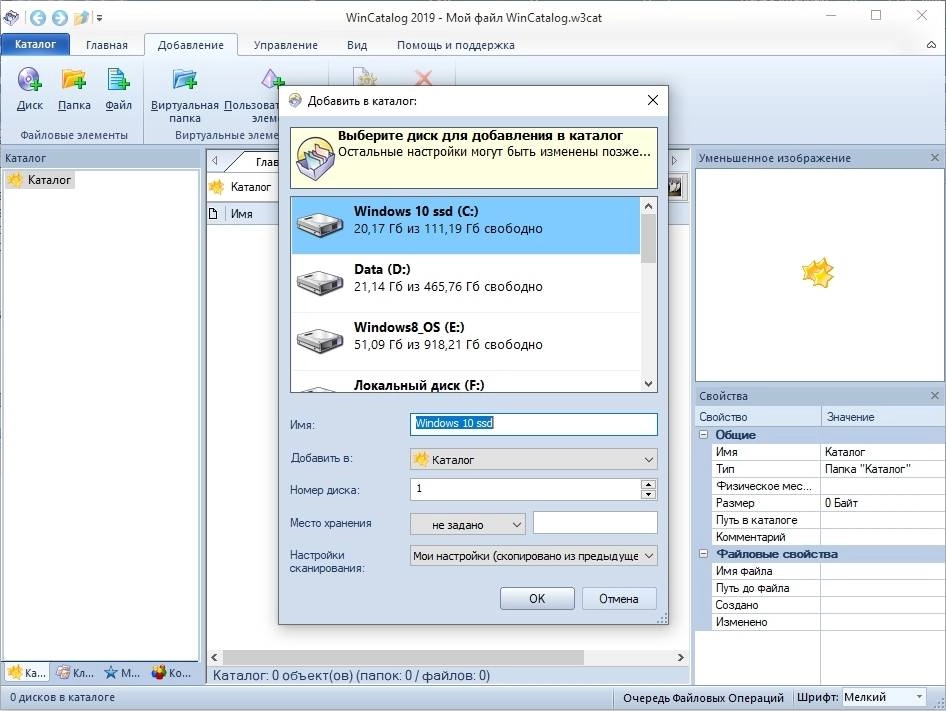Click the Ка... catalog star bottom tab

(27, 672)
